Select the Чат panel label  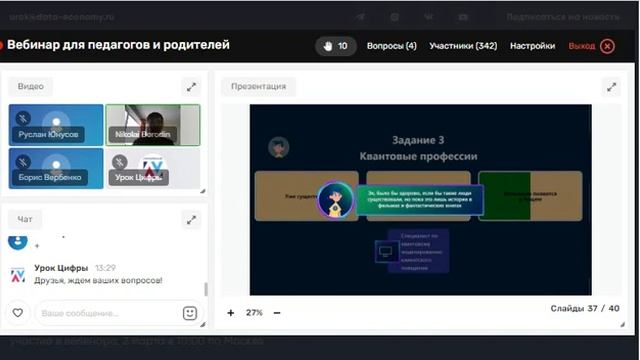25,220
